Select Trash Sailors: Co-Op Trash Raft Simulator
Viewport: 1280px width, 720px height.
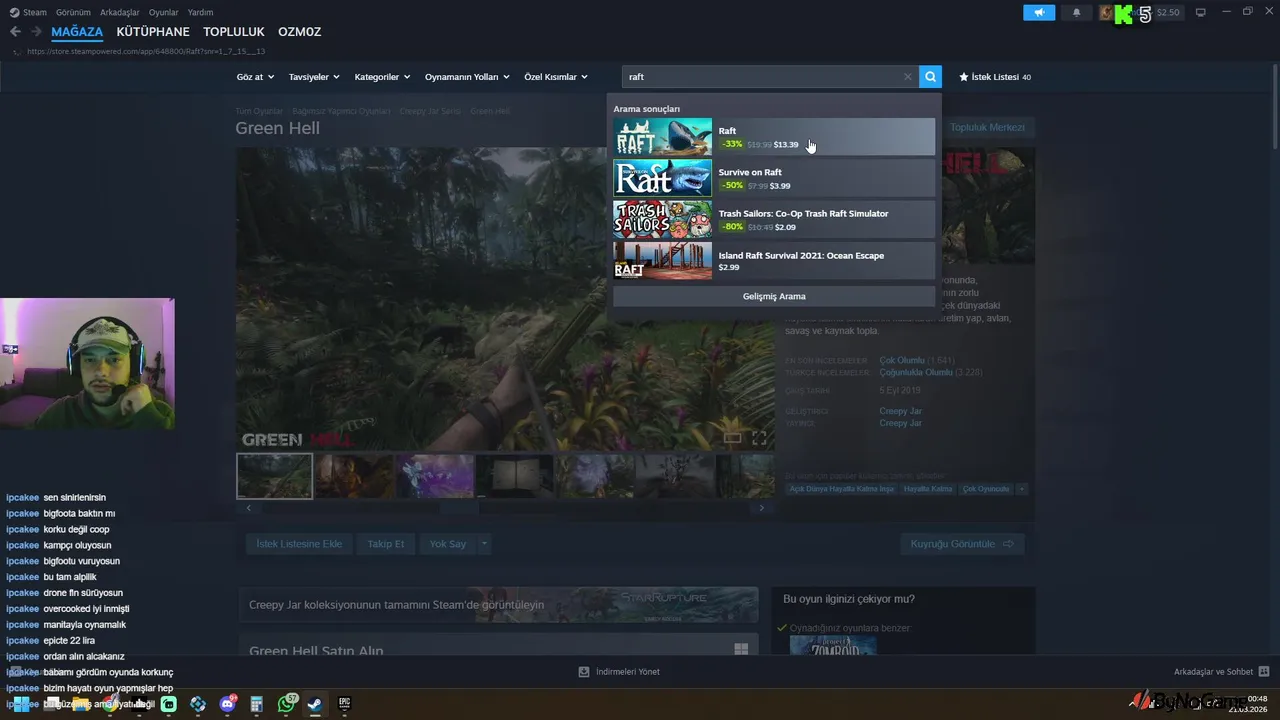tap(774, 220)
